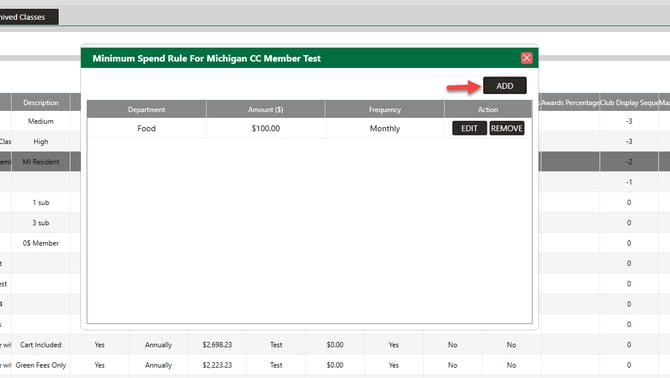Click the $100.00 amount cell
Image resolution: width=670 pixels, height=378 pixels.
click(x=265, y=128)
